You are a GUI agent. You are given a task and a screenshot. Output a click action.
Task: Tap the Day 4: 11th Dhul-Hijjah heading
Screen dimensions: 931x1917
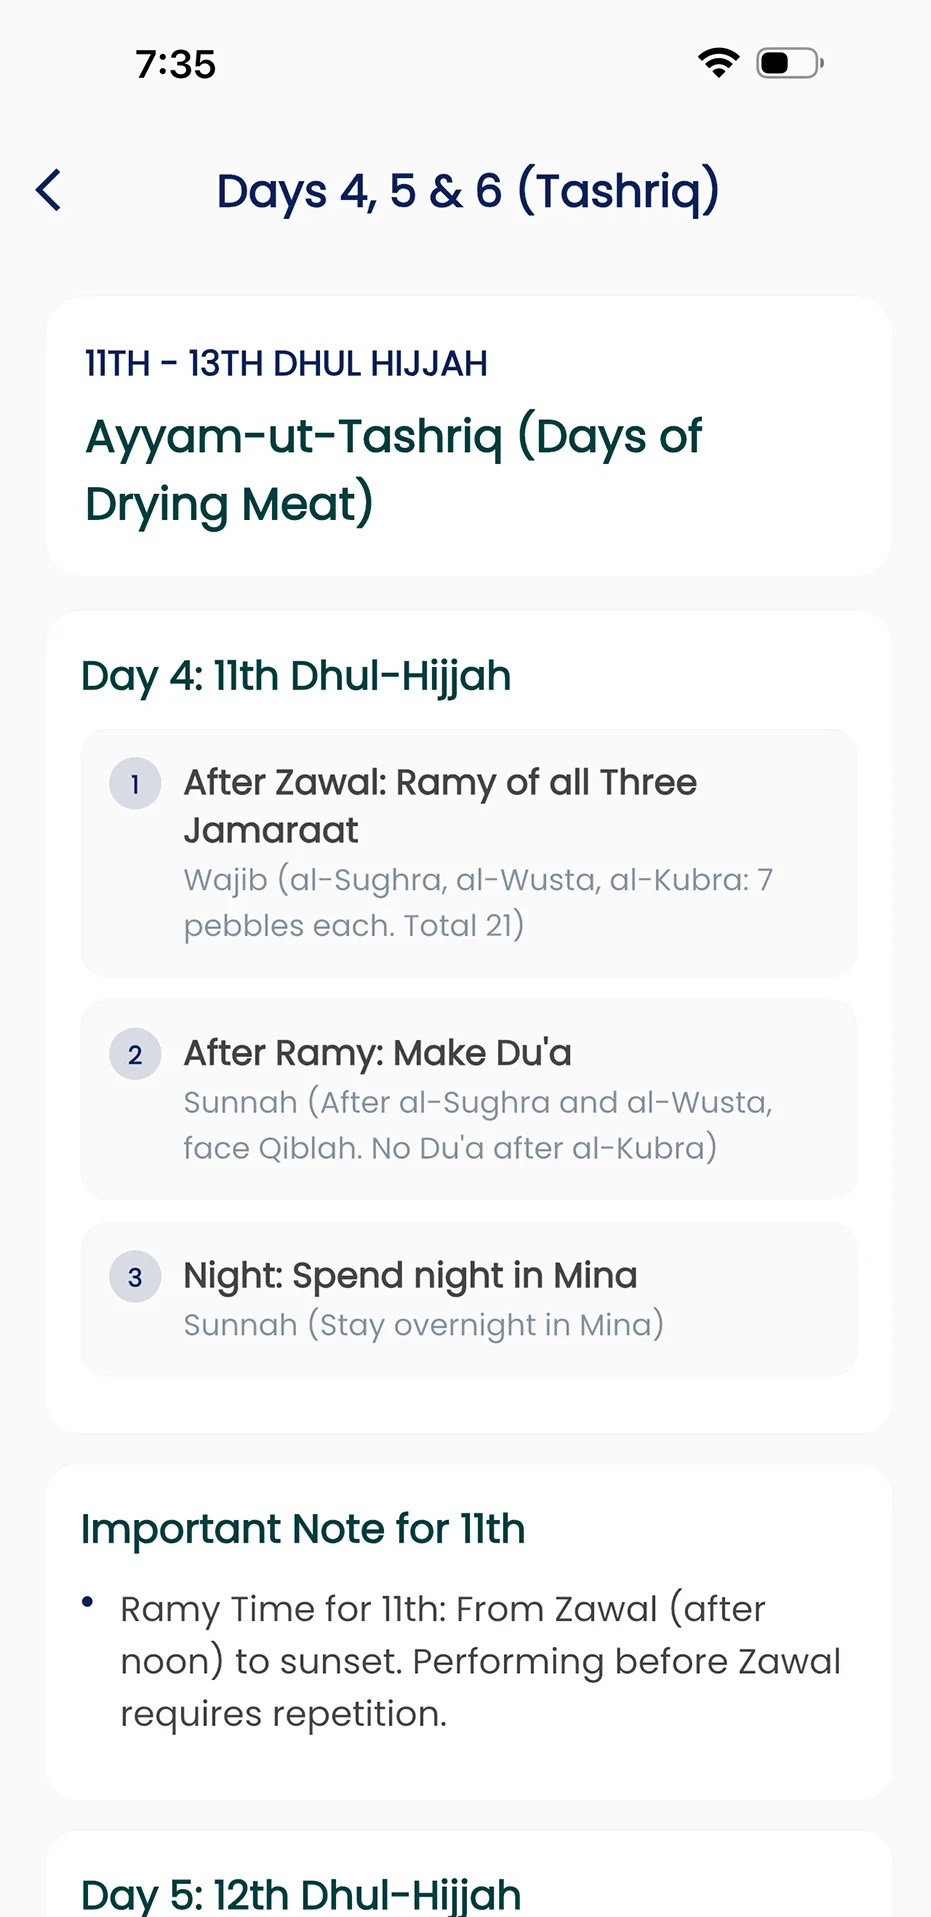296,676
